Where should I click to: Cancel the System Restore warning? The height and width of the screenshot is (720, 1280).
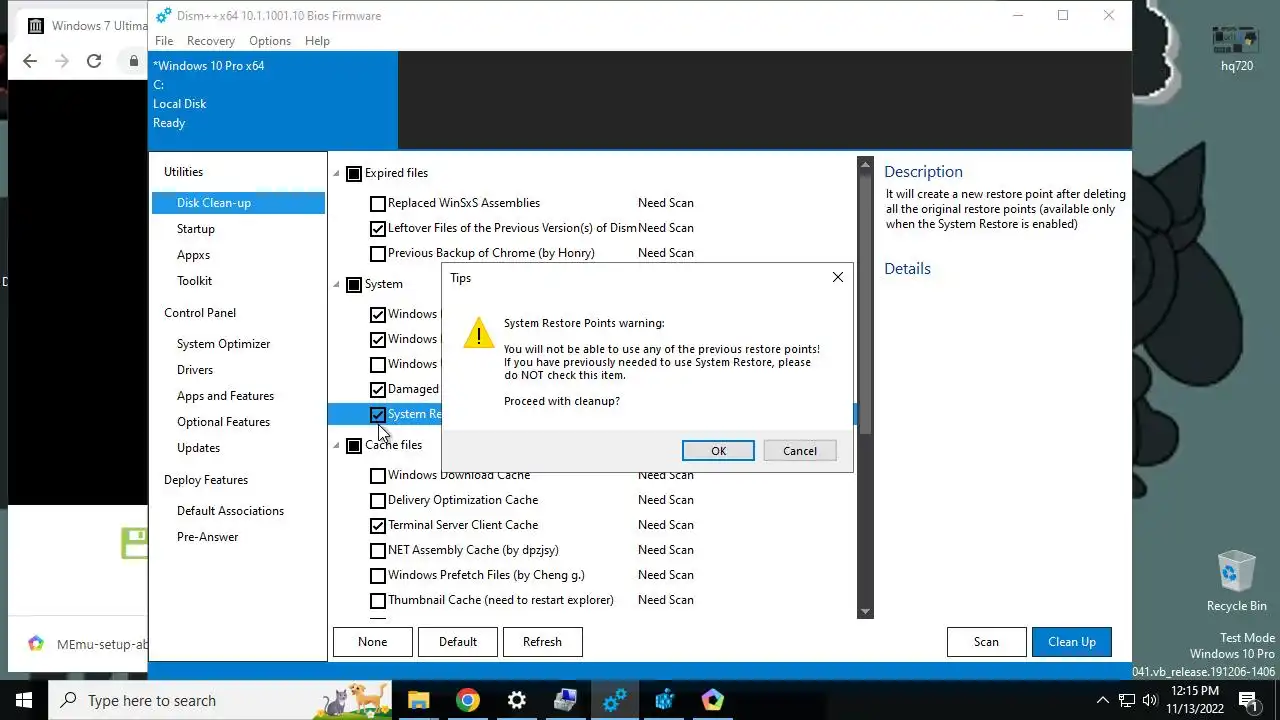tap(800, 451)
